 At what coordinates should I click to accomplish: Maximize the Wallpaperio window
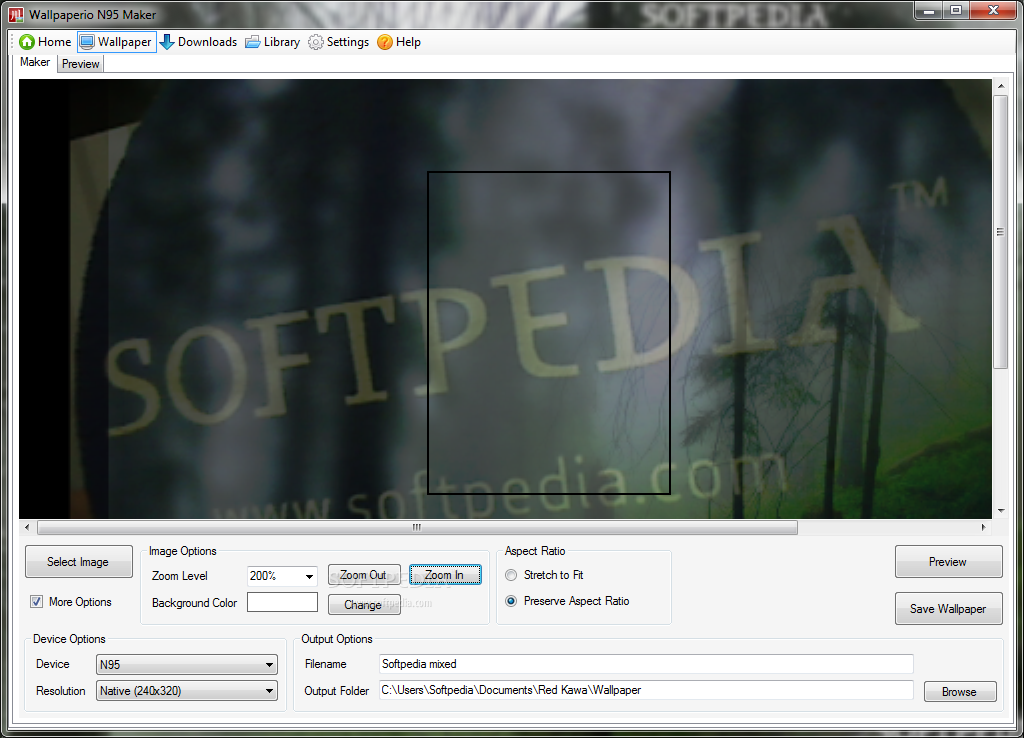pos(956,11)
